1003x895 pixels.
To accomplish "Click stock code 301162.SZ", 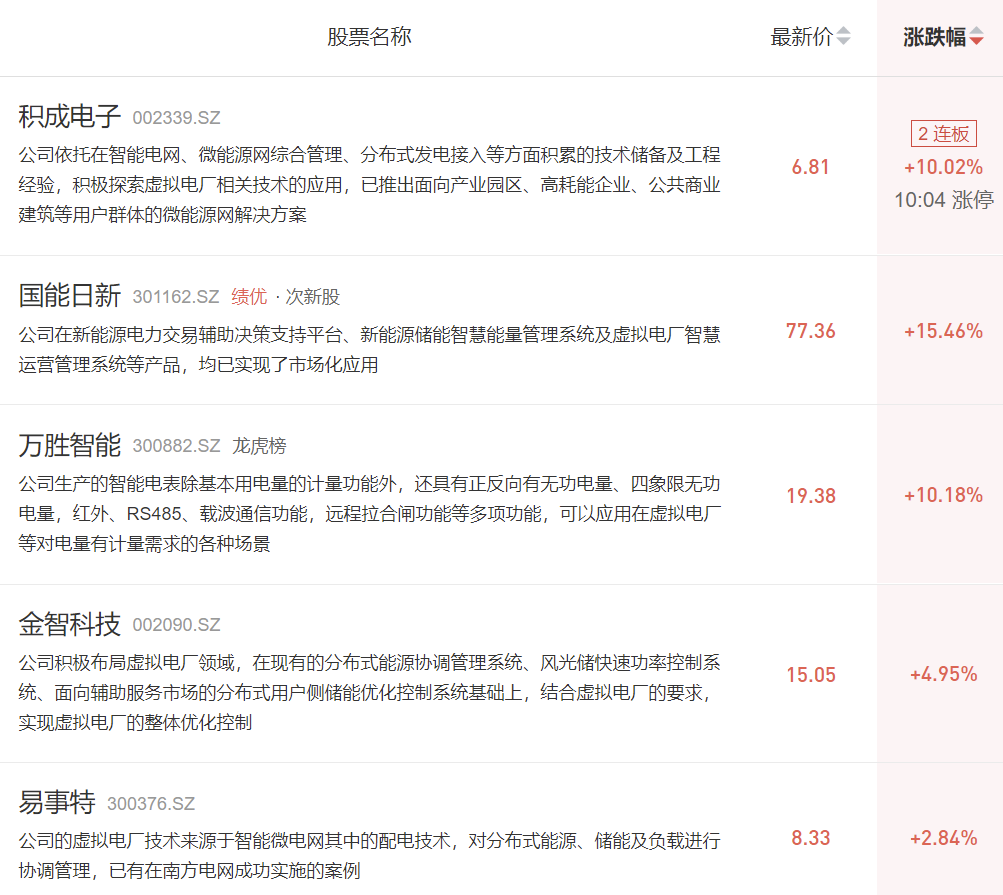I will coord(176,297).
